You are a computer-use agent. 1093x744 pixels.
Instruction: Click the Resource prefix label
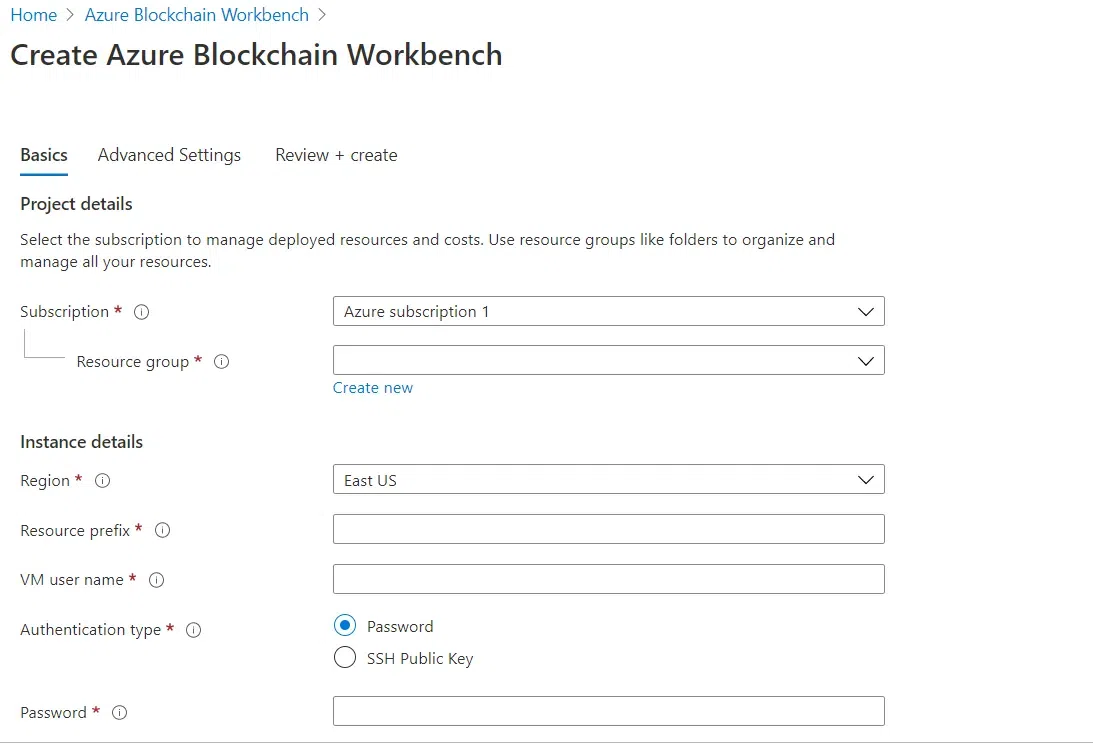75,531
